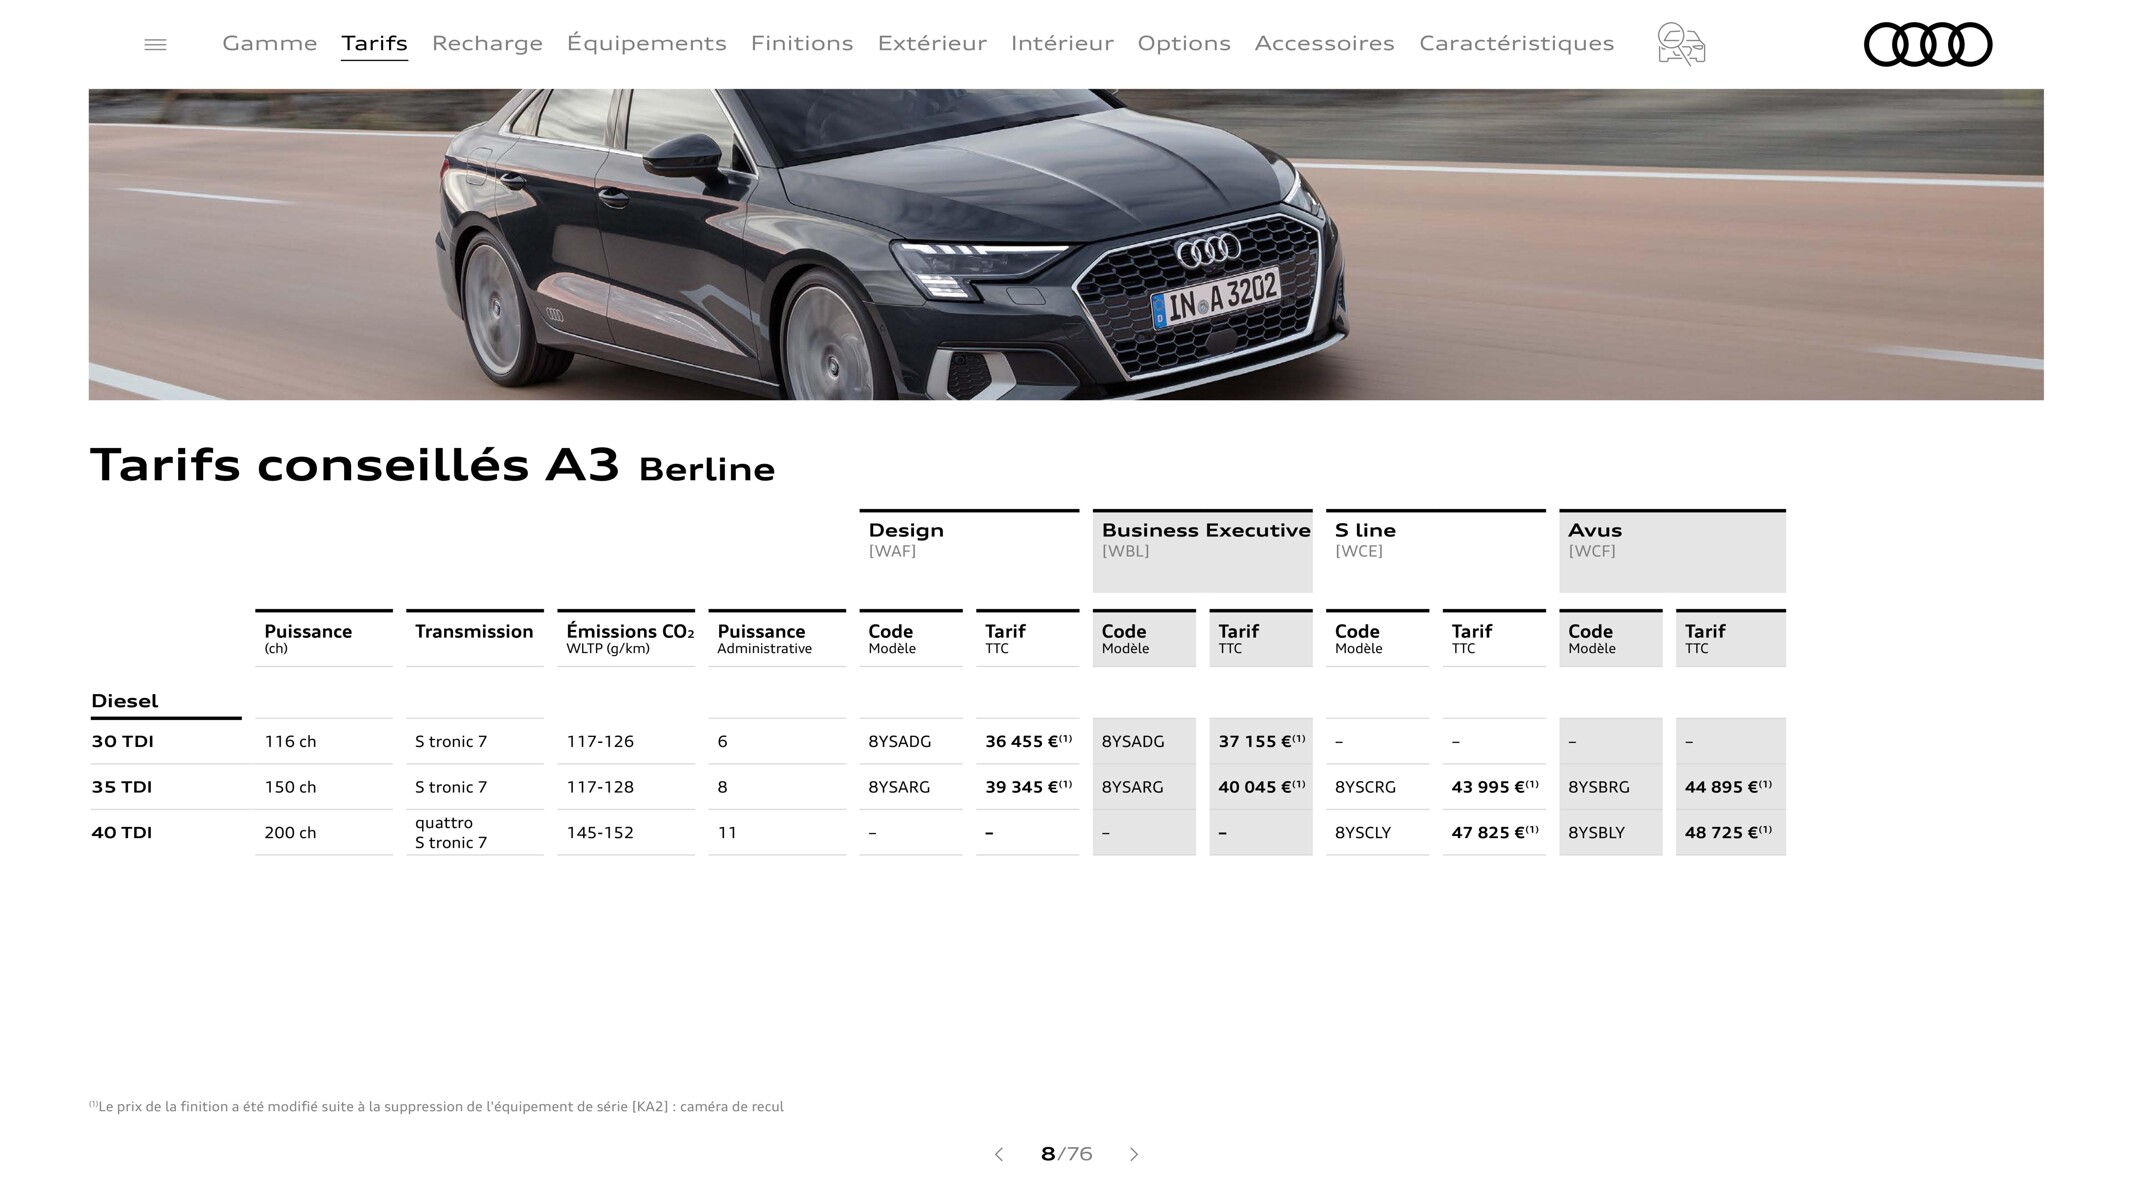The width and height of the screenshot is (2133, 1200).
Task: Open the Gamme tab
Action: point(270,43)
